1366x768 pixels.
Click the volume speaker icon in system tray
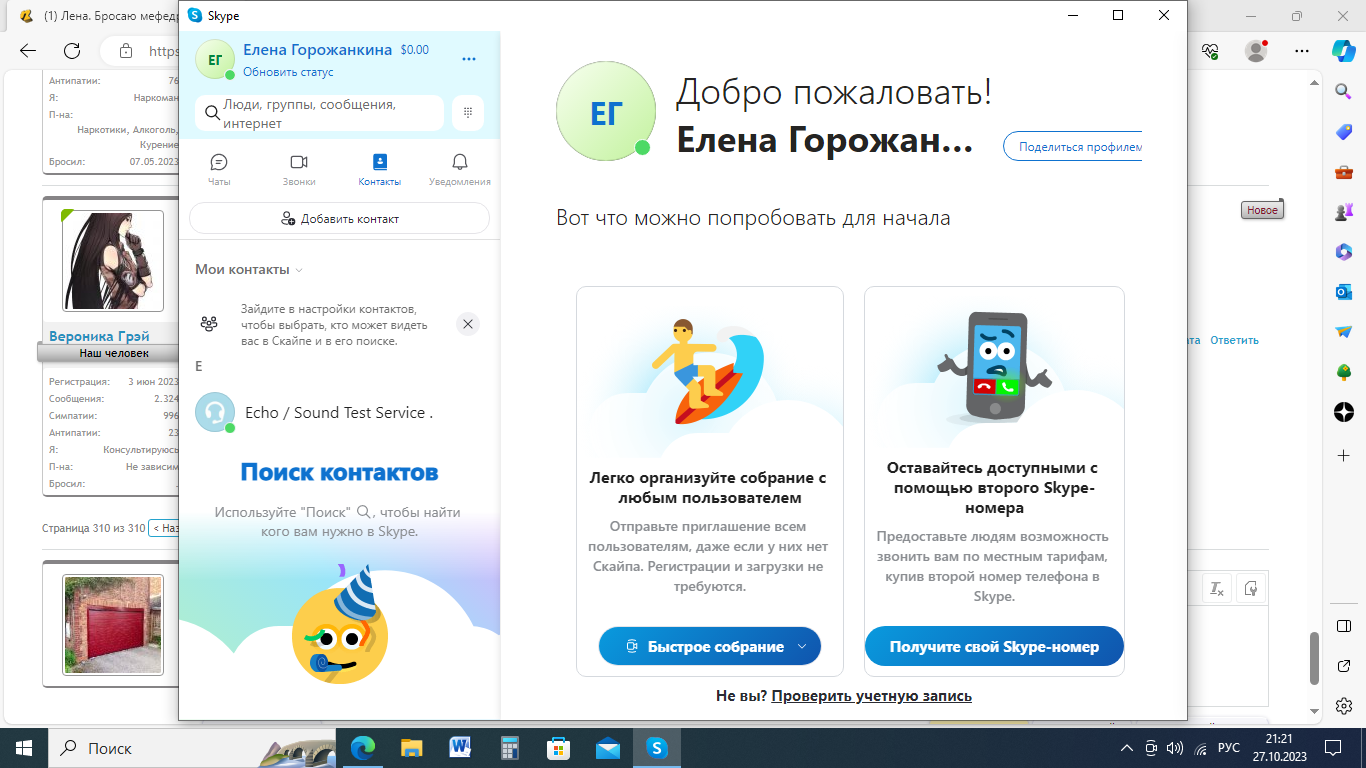(1175, 748)
